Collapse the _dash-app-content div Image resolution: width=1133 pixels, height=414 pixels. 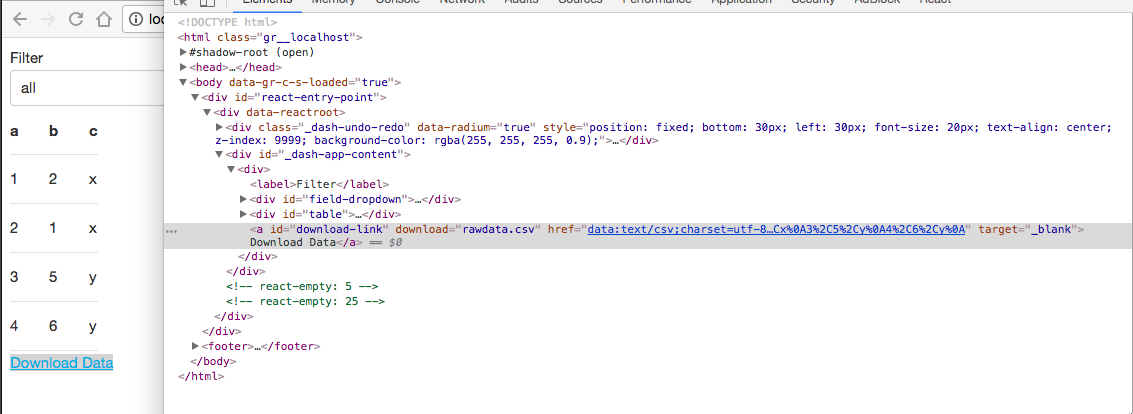pyautogui.click(x=220, y=155)
